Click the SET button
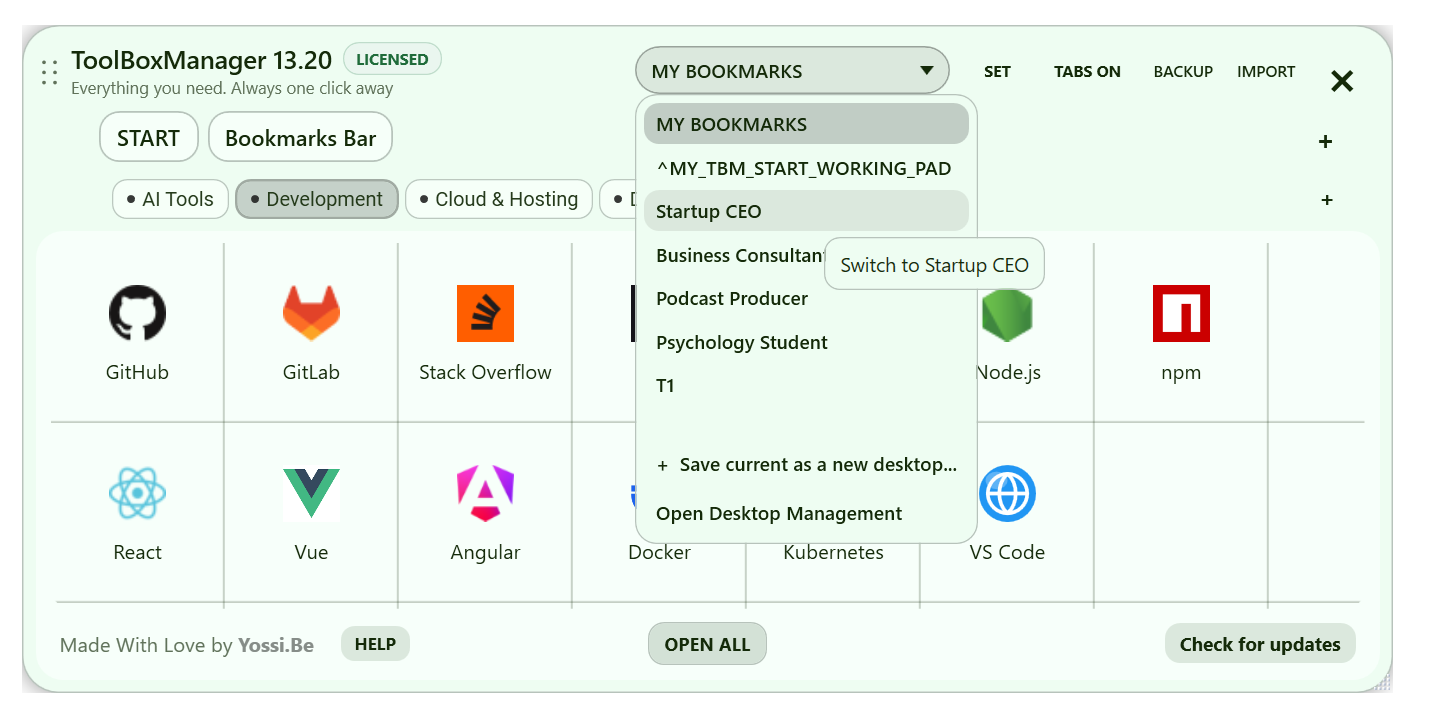Screen dimensions: 1435x713 point(997,72)
